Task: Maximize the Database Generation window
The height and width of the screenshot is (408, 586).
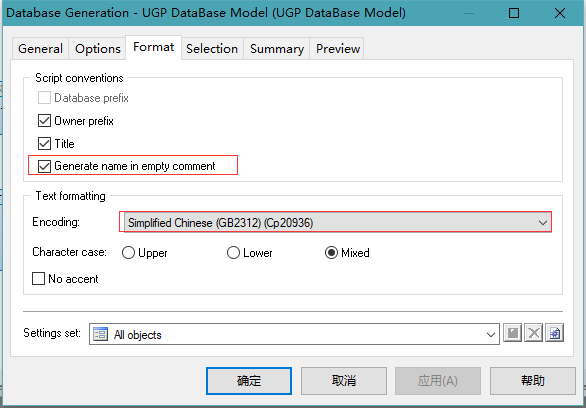Action: (514, 13)
